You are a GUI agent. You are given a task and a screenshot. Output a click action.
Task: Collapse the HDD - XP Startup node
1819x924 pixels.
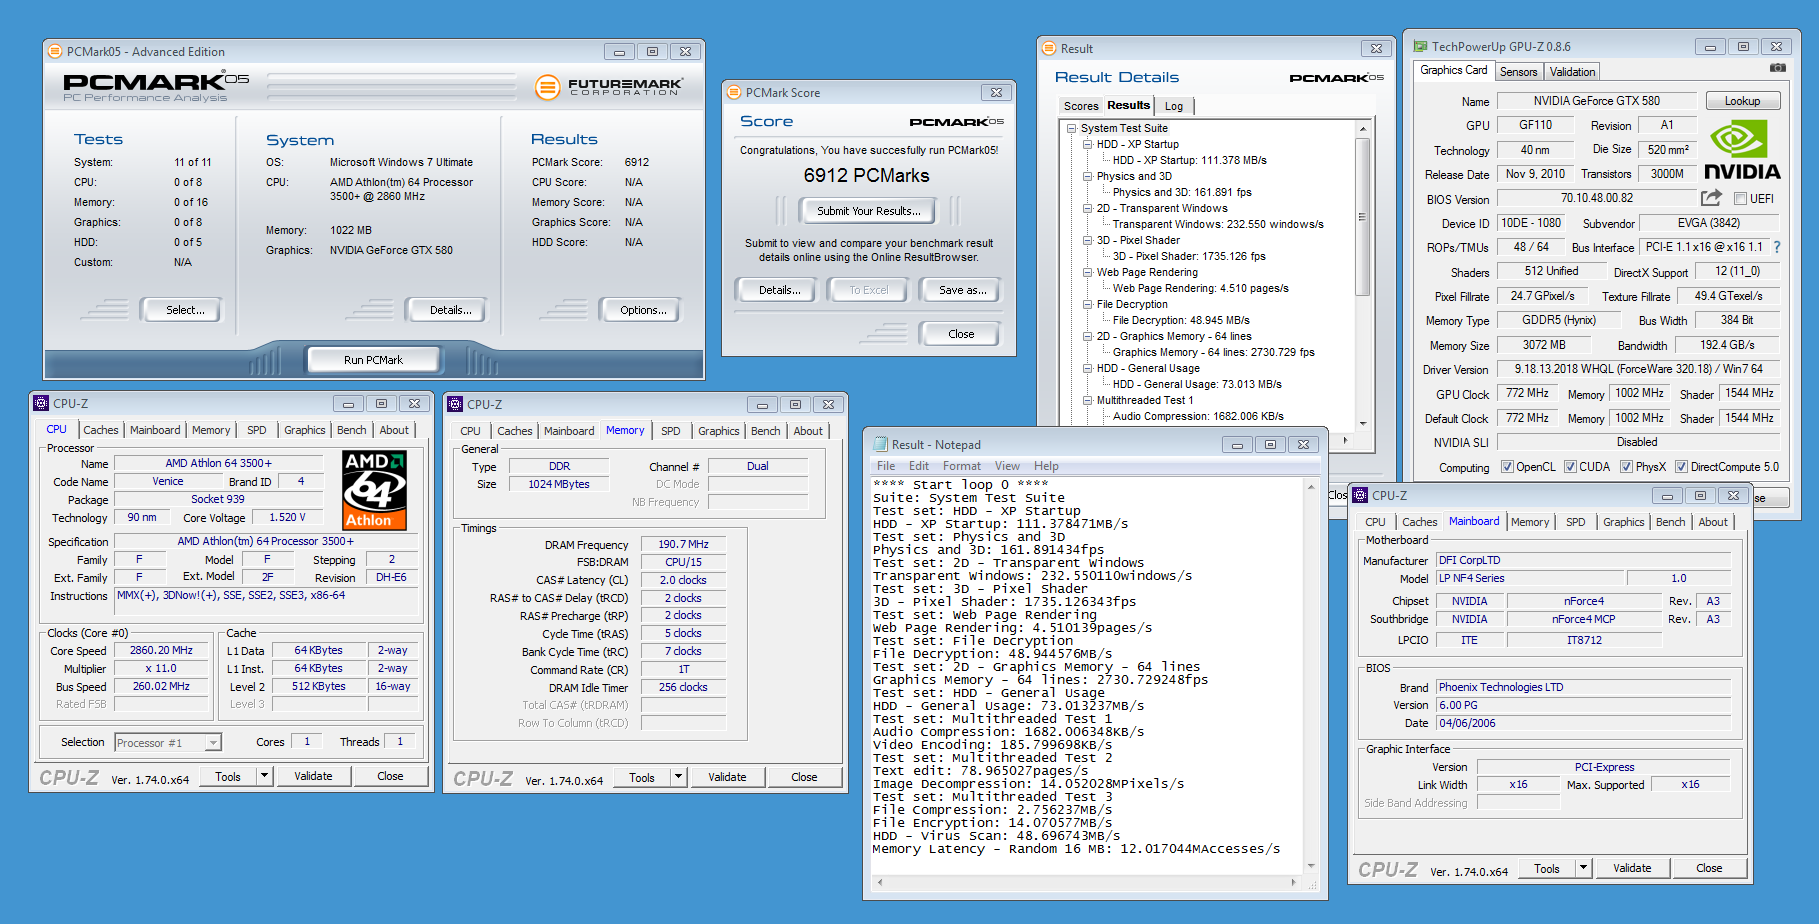(1087, 144)
